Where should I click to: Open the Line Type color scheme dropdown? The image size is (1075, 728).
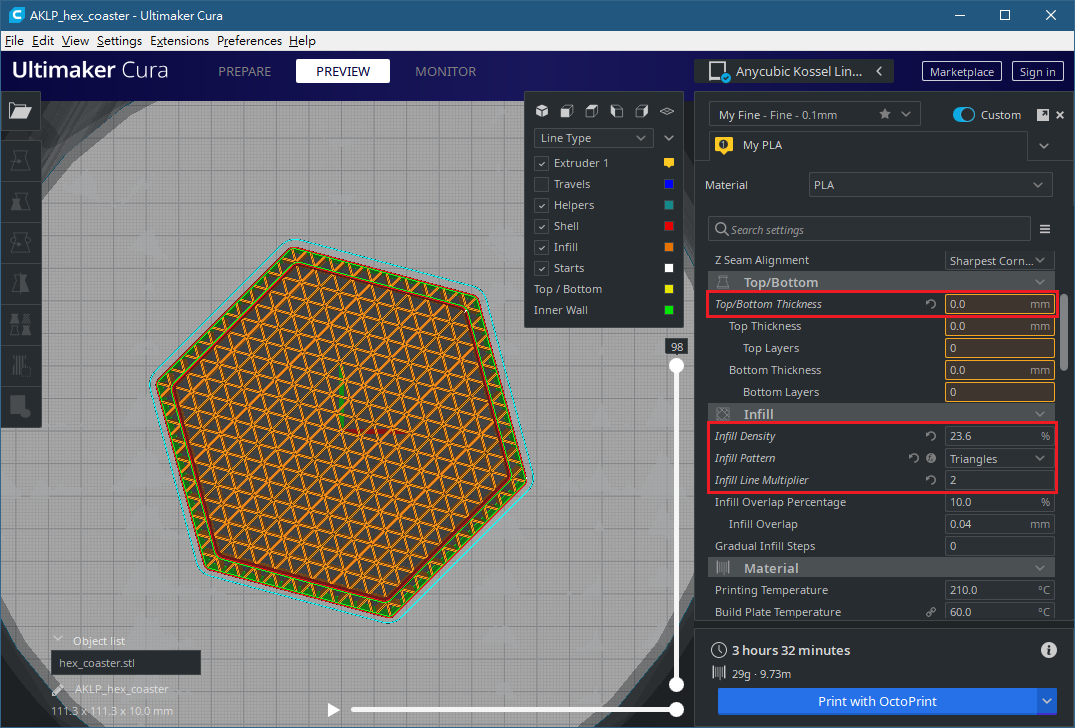pyautogui.click(x=593, y=138)
